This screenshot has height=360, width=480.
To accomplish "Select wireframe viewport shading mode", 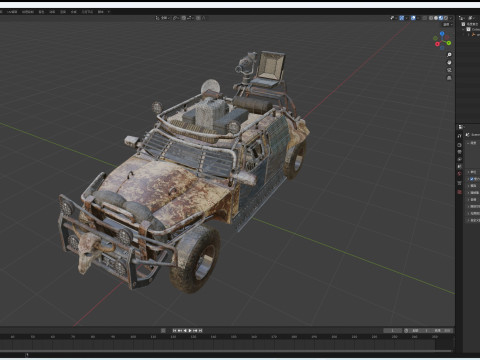I will 431,18.
